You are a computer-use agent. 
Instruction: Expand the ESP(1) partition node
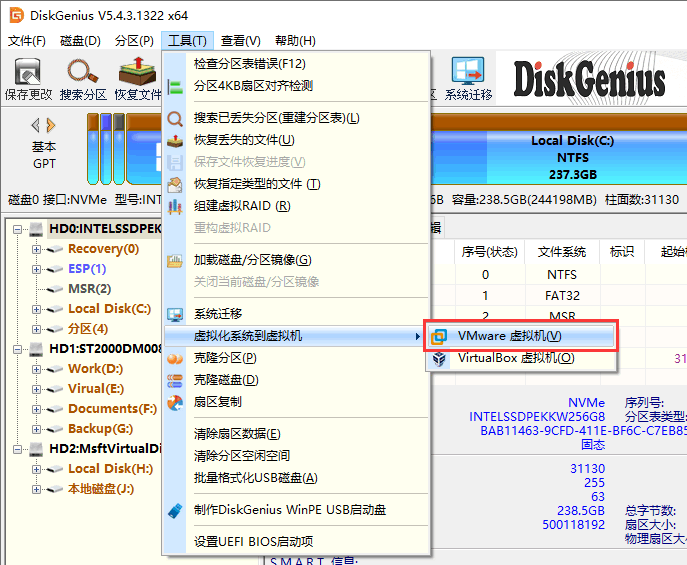(x=36, y=269)
